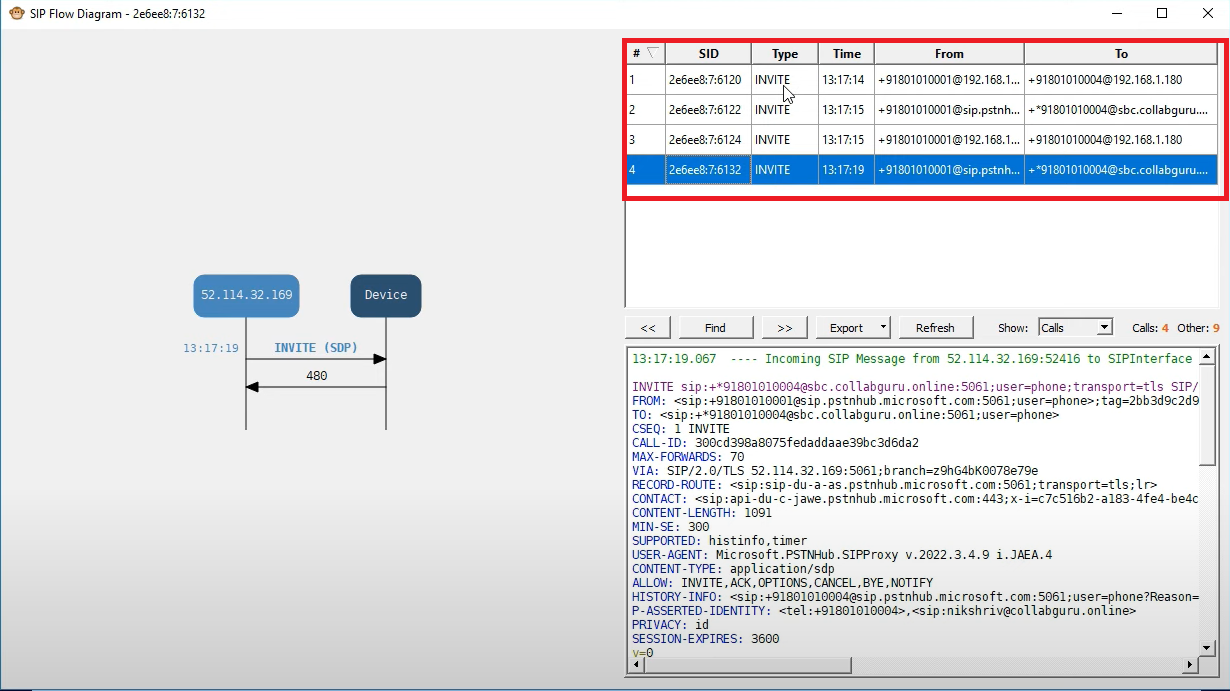Select the INVITE (SDP) message arrow

click(316, 358)
